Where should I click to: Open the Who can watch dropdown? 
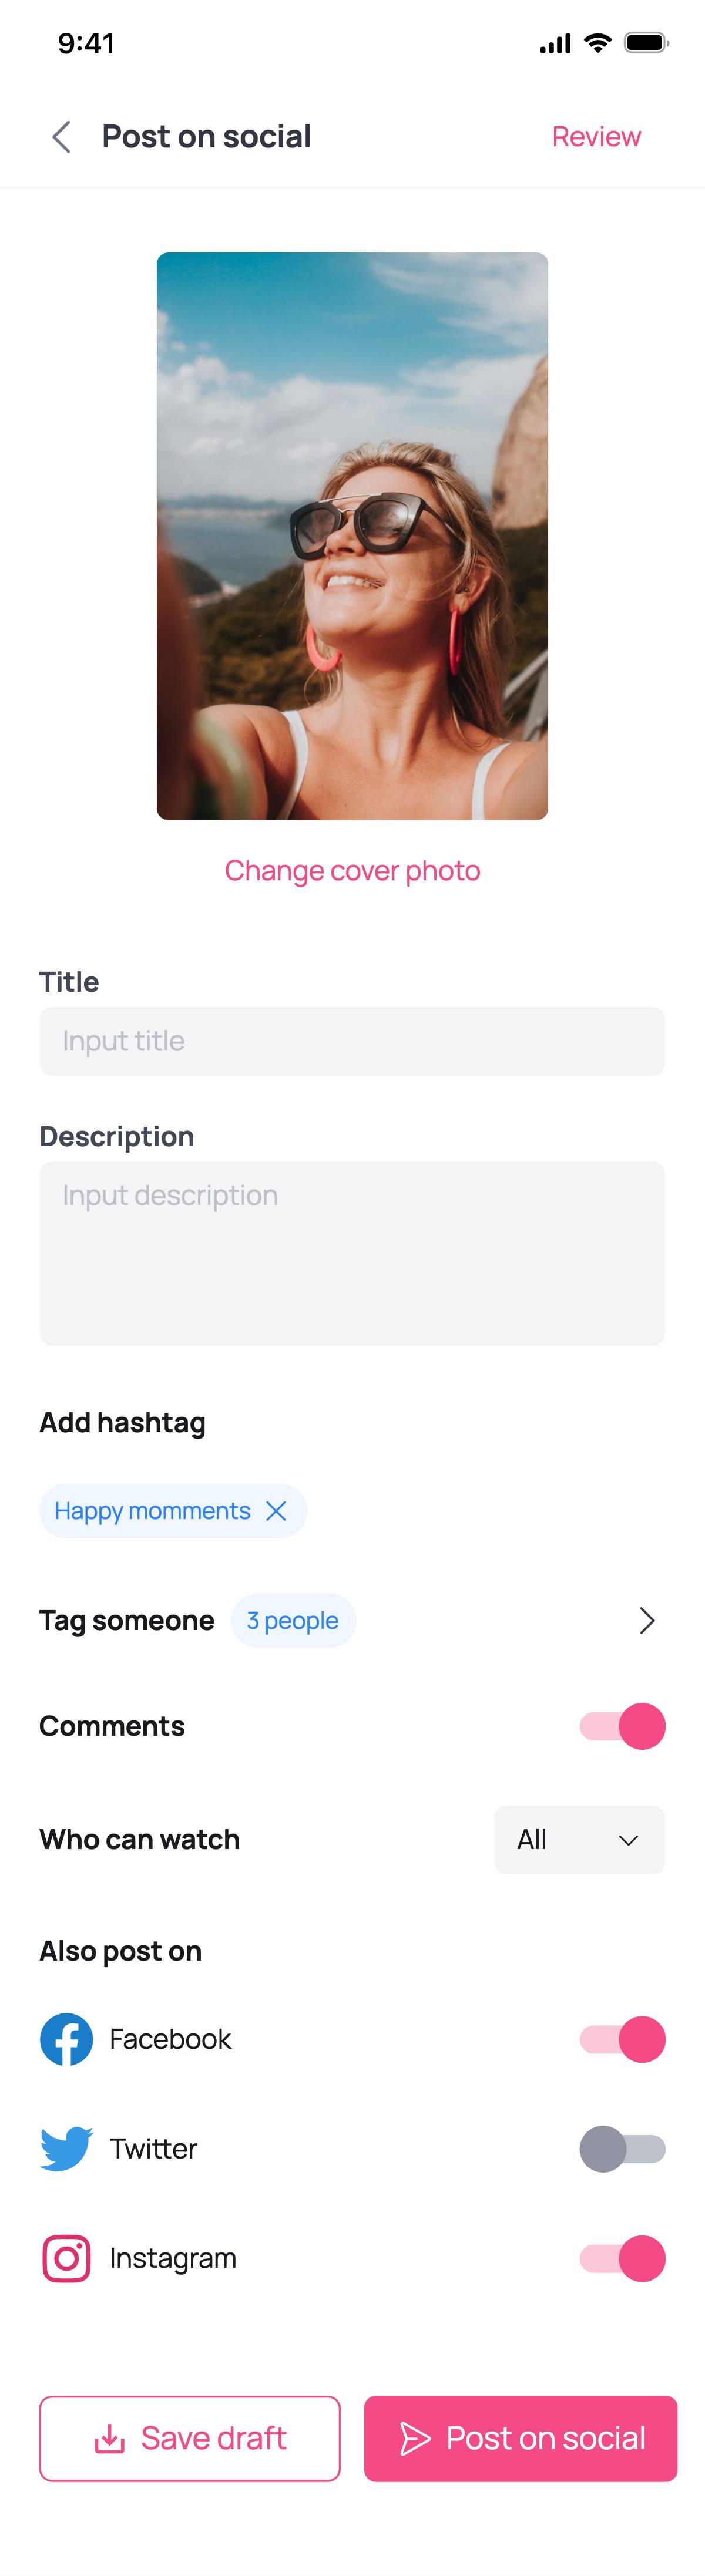point(579,1839)
